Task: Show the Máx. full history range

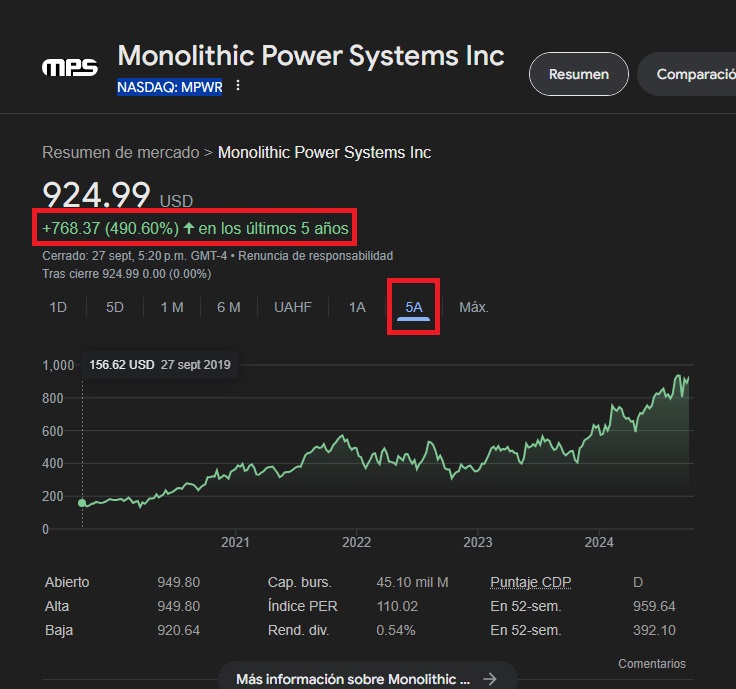Action: (474, 307)
